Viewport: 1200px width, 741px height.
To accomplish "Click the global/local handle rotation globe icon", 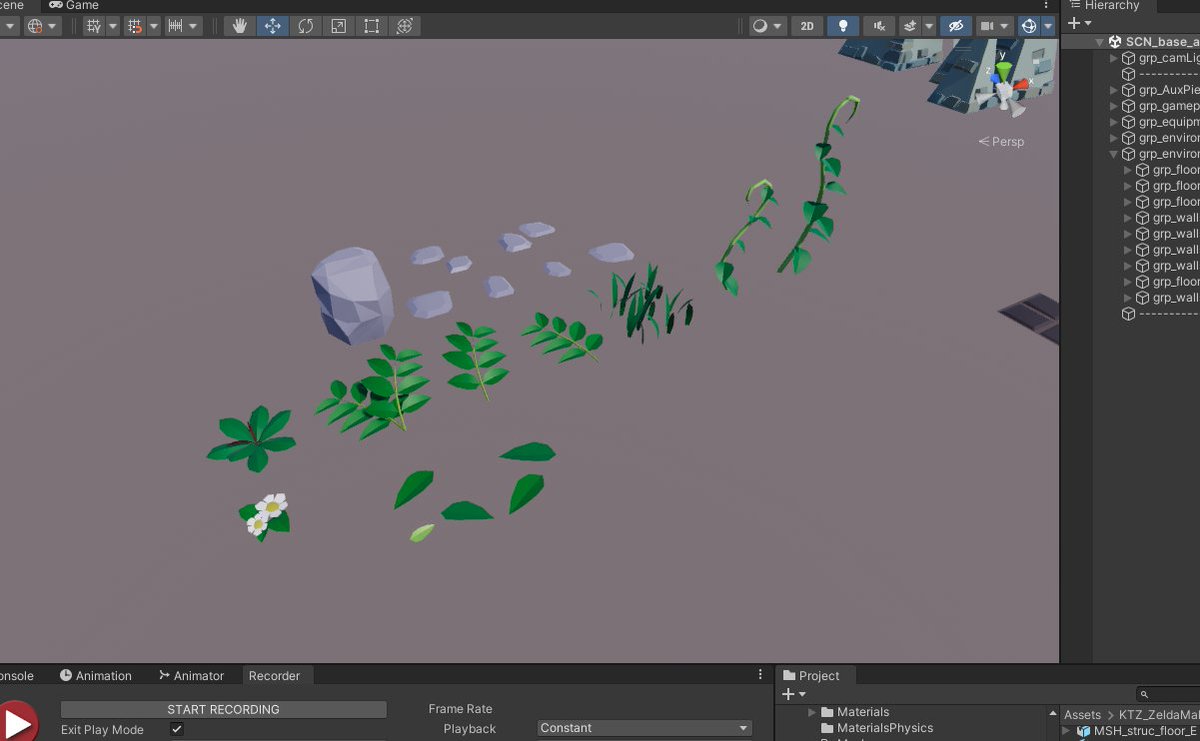I will coord(35,26).
